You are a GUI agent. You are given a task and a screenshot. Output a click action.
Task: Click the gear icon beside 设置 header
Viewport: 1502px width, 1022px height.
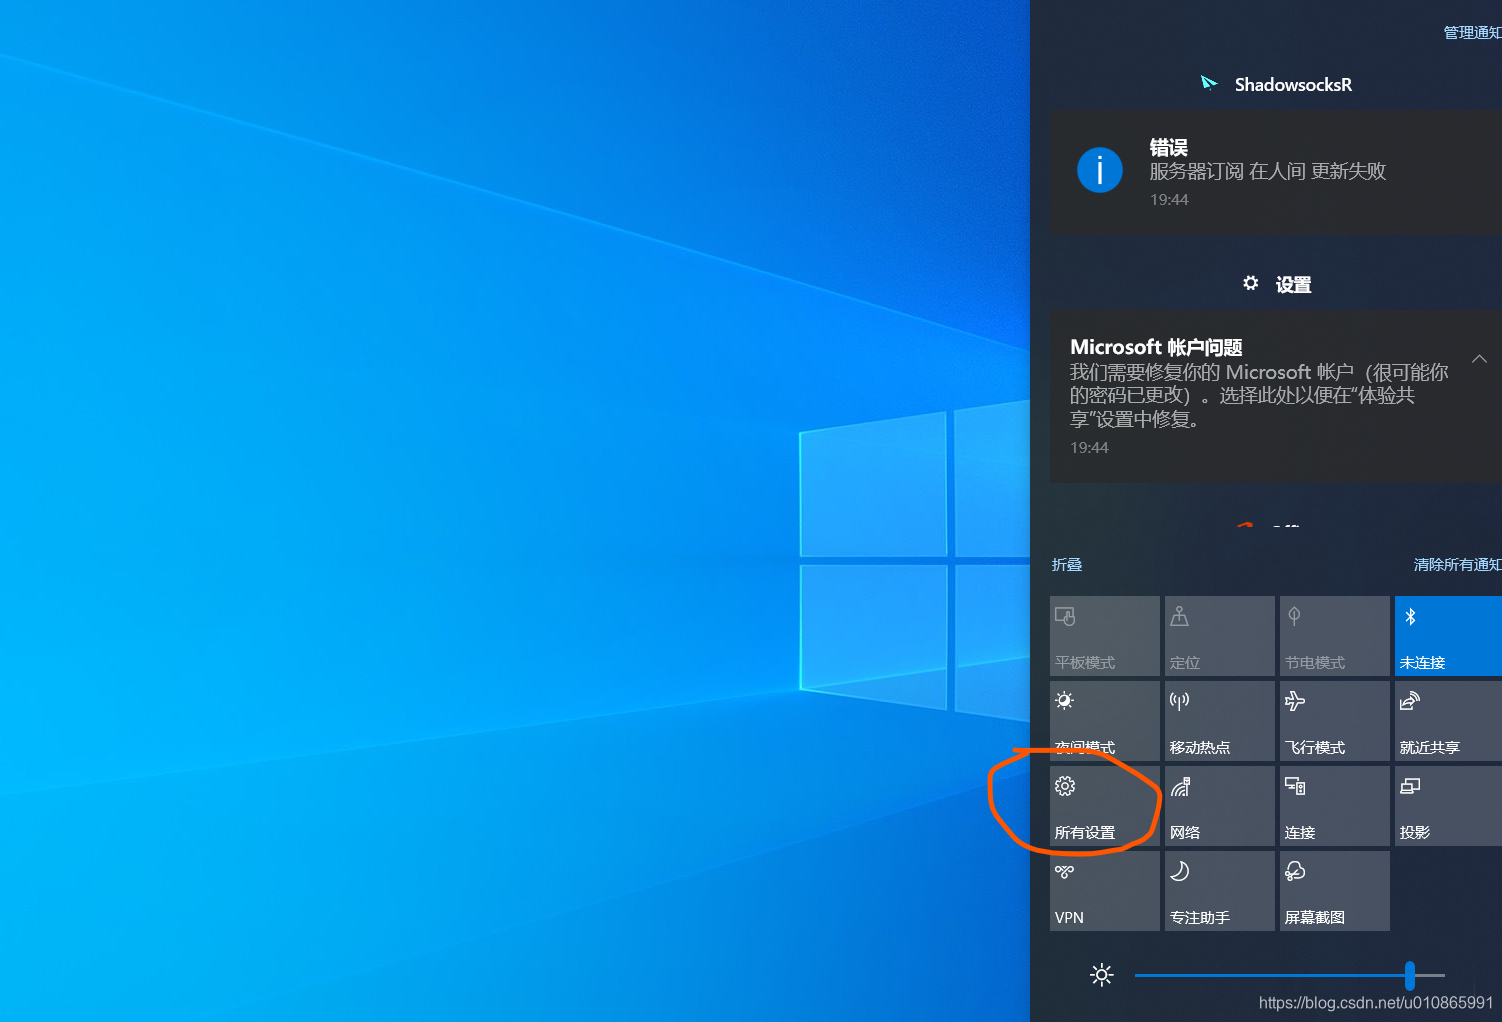pos(1251,283)
